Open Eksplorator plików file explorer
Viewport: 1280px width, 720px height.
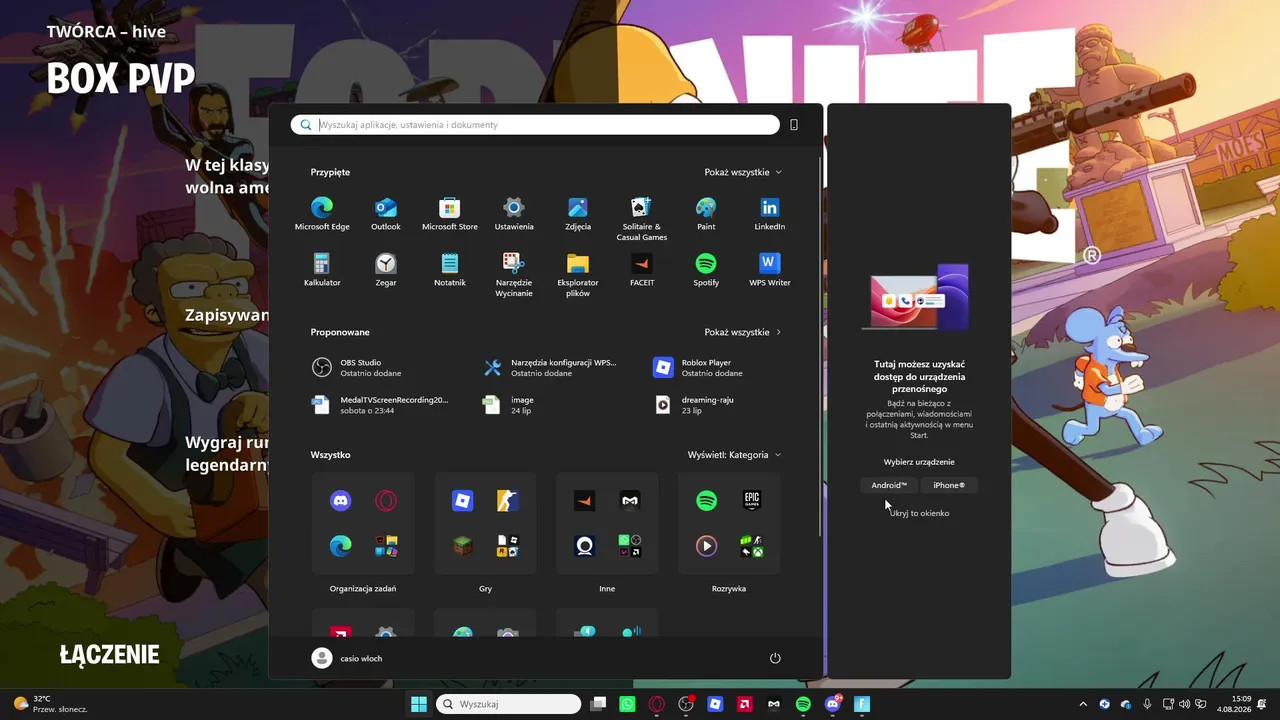click(x=578, y=274)
